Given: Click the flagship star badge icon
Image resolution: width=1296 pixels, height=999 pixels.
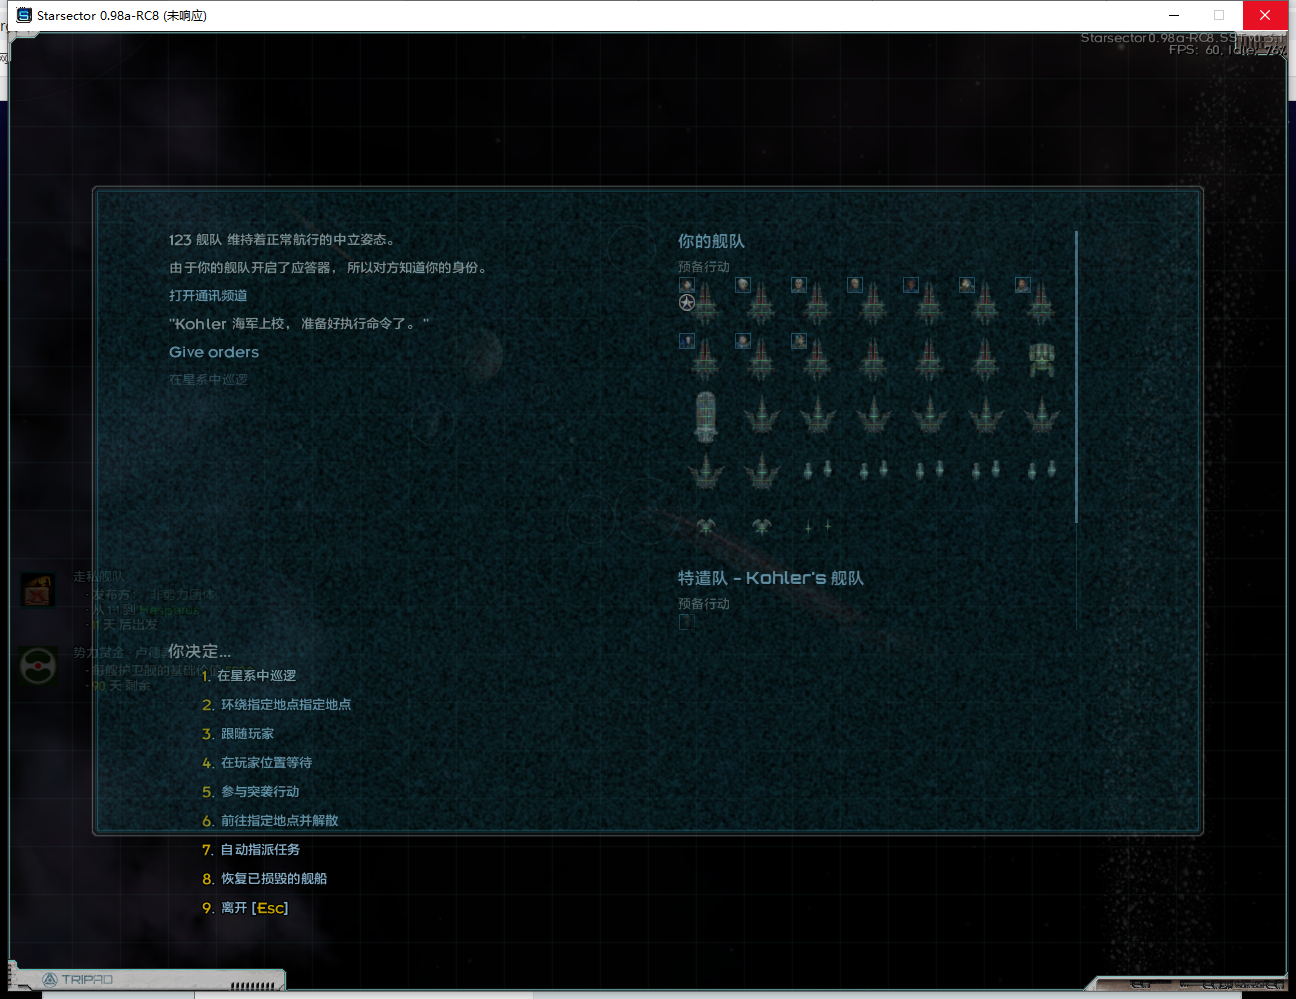Looking at the screenshot, I should [686, 302].
